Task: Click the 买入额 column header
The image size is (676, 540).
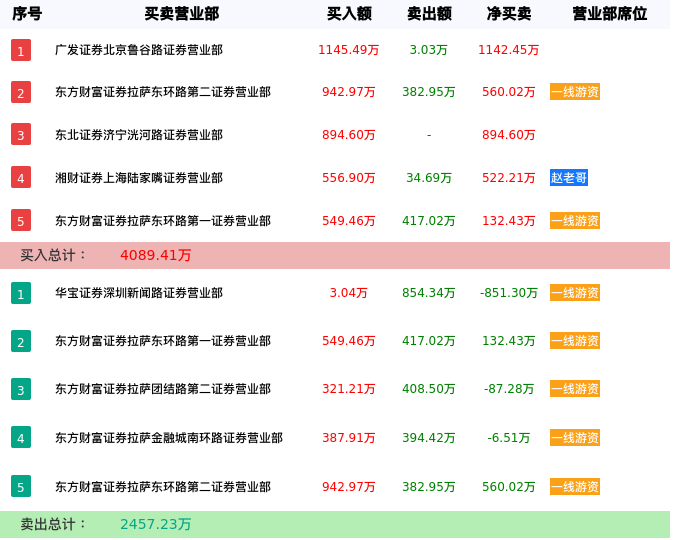Action: 349,14
